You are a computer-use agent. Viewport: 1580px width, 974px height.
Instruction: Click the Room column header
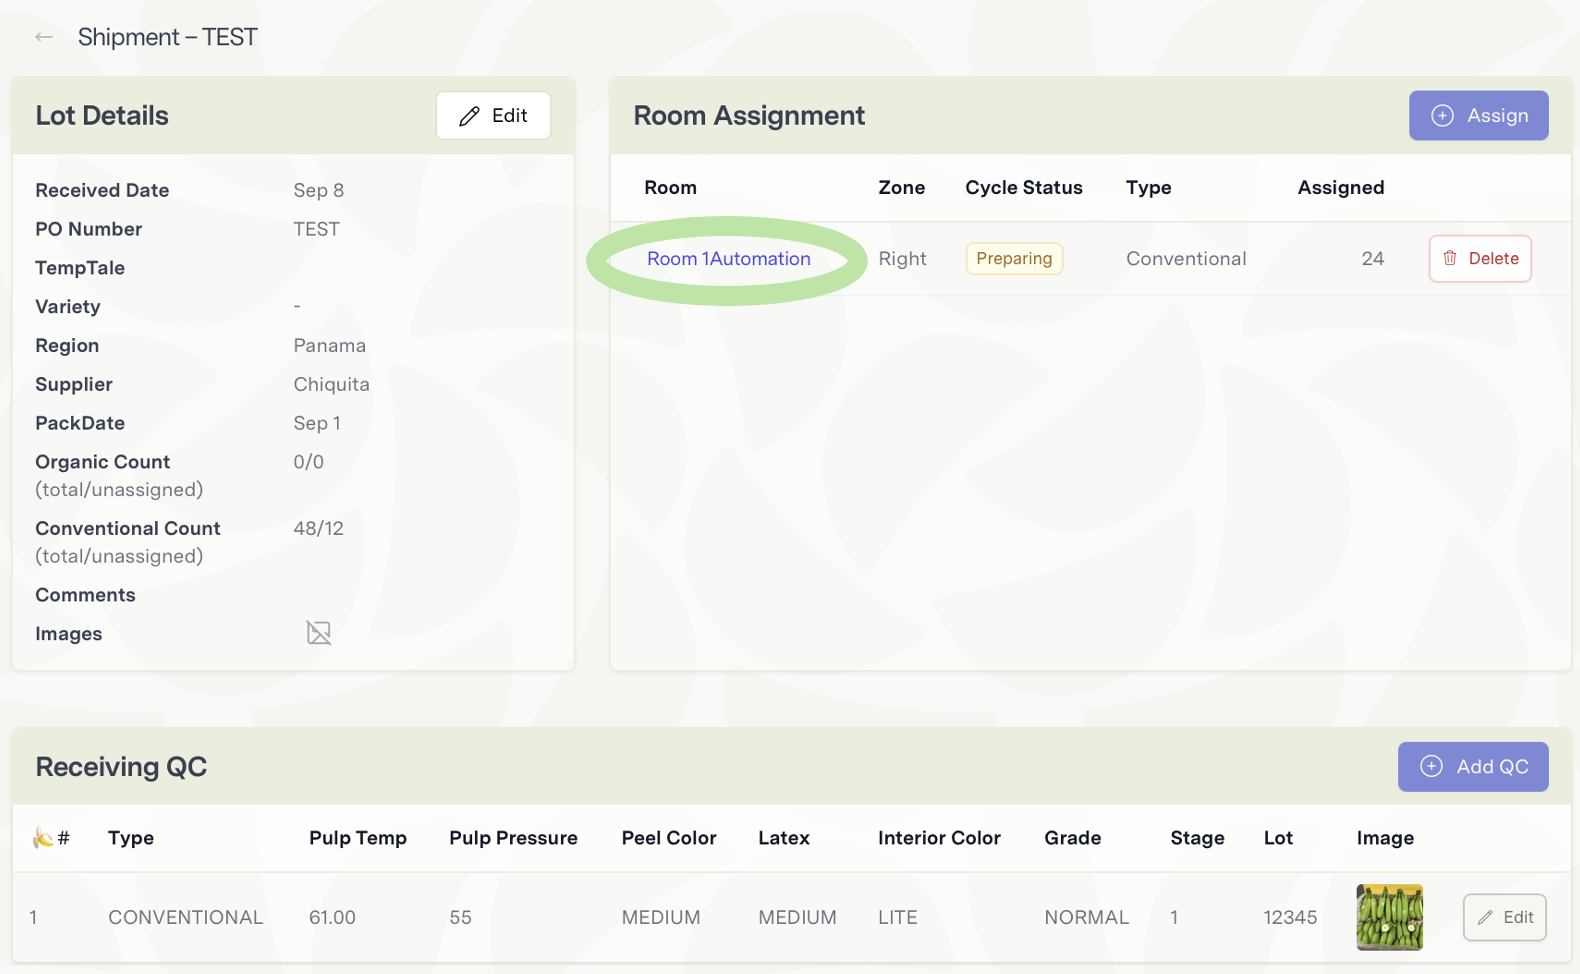670,188
